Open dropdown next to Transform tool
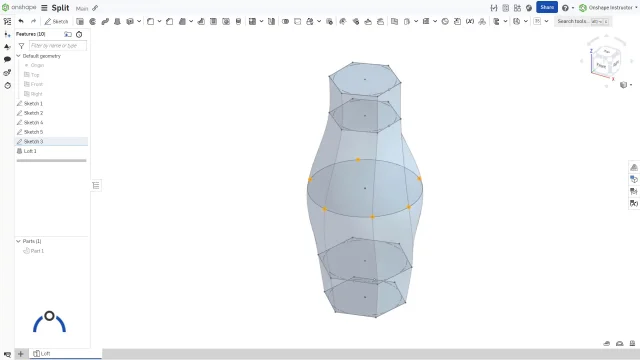 click(319, 21)
